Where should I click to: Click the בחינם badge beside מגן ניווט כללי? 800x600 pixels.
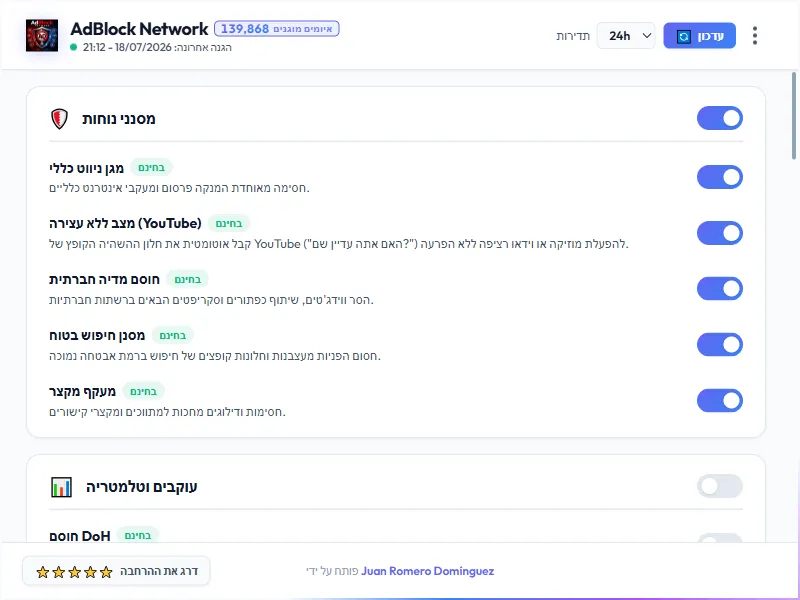(152, 167)
